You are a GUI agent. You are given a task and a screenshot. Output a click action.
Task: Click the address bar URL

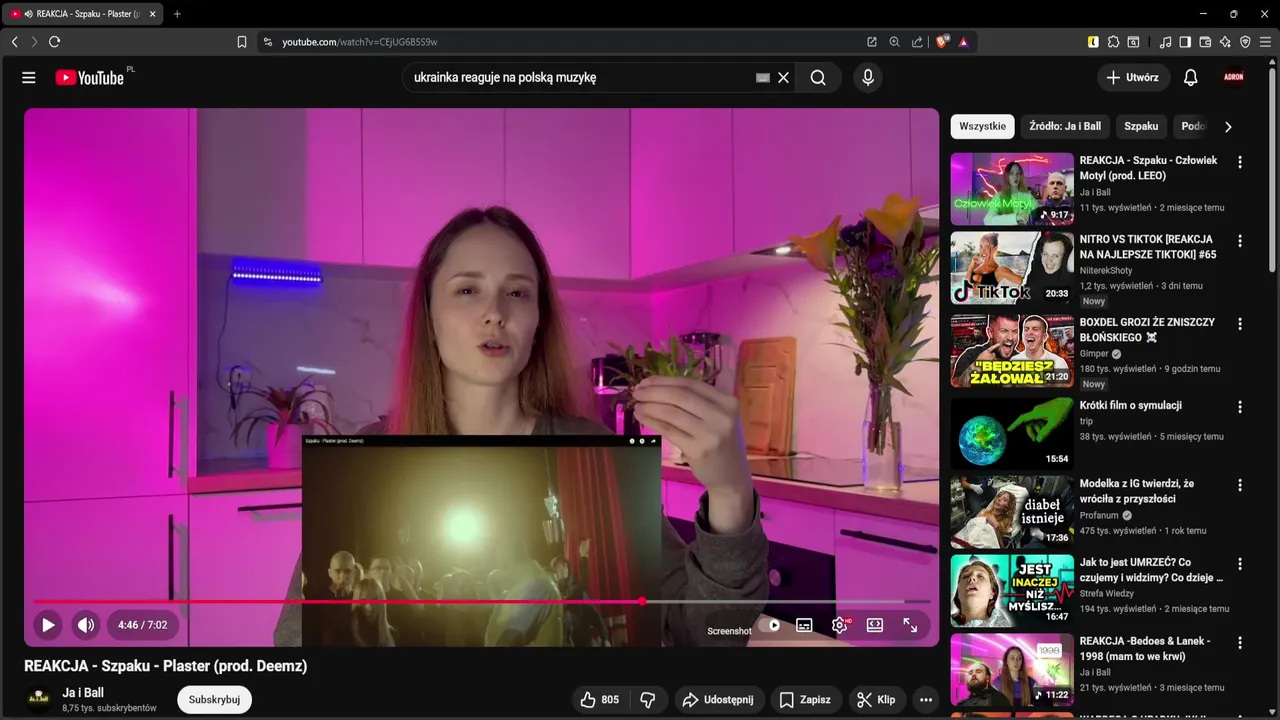click(360, 42)
